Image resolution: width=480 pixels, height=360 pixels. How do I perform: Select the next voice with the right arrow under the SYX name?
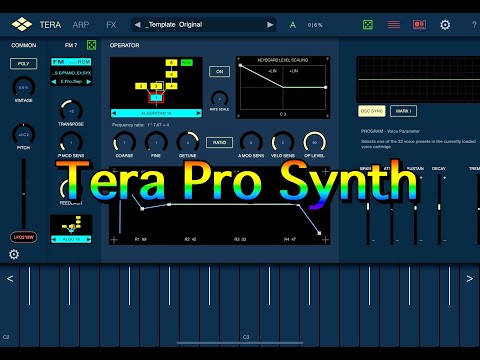click(x=89, y=82)
